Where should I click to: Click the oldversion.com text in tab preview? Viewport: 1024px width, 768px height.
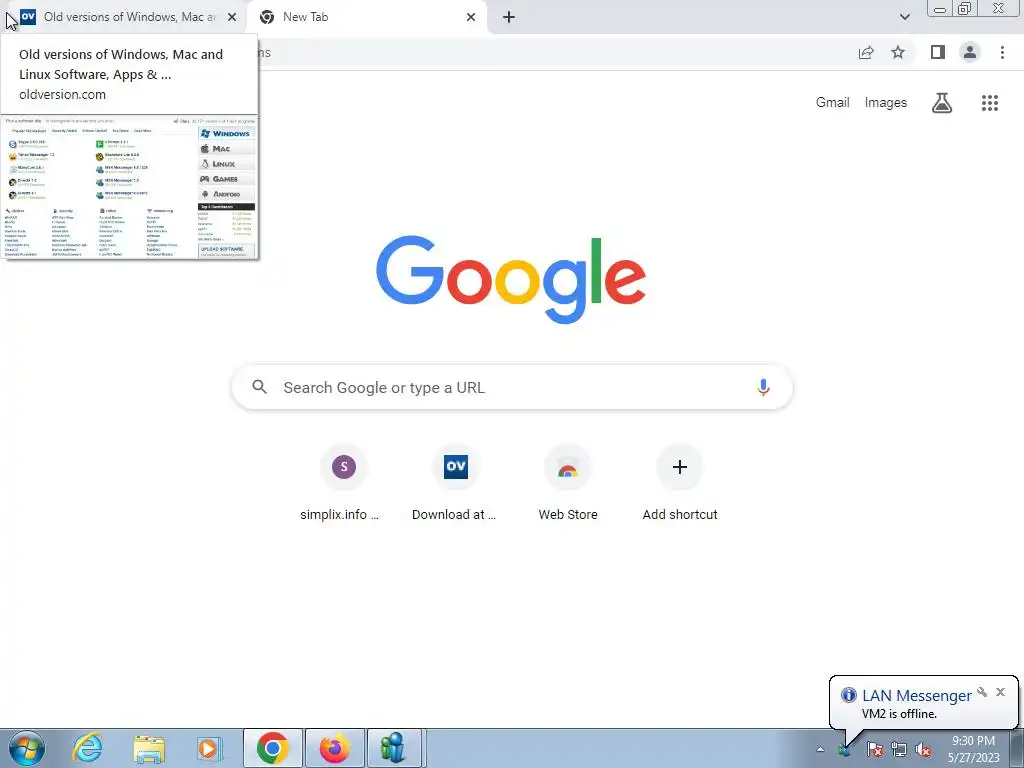click(x=62, y=94)
